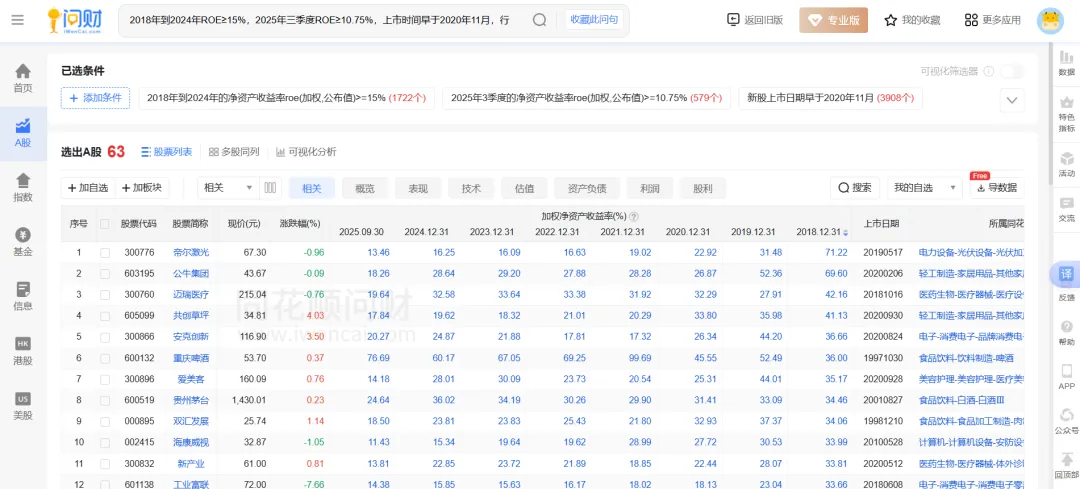This screenshot has width=1080, height=489.
Task: Switch to 多股同列 view
Action: click(x=233, y=152)
